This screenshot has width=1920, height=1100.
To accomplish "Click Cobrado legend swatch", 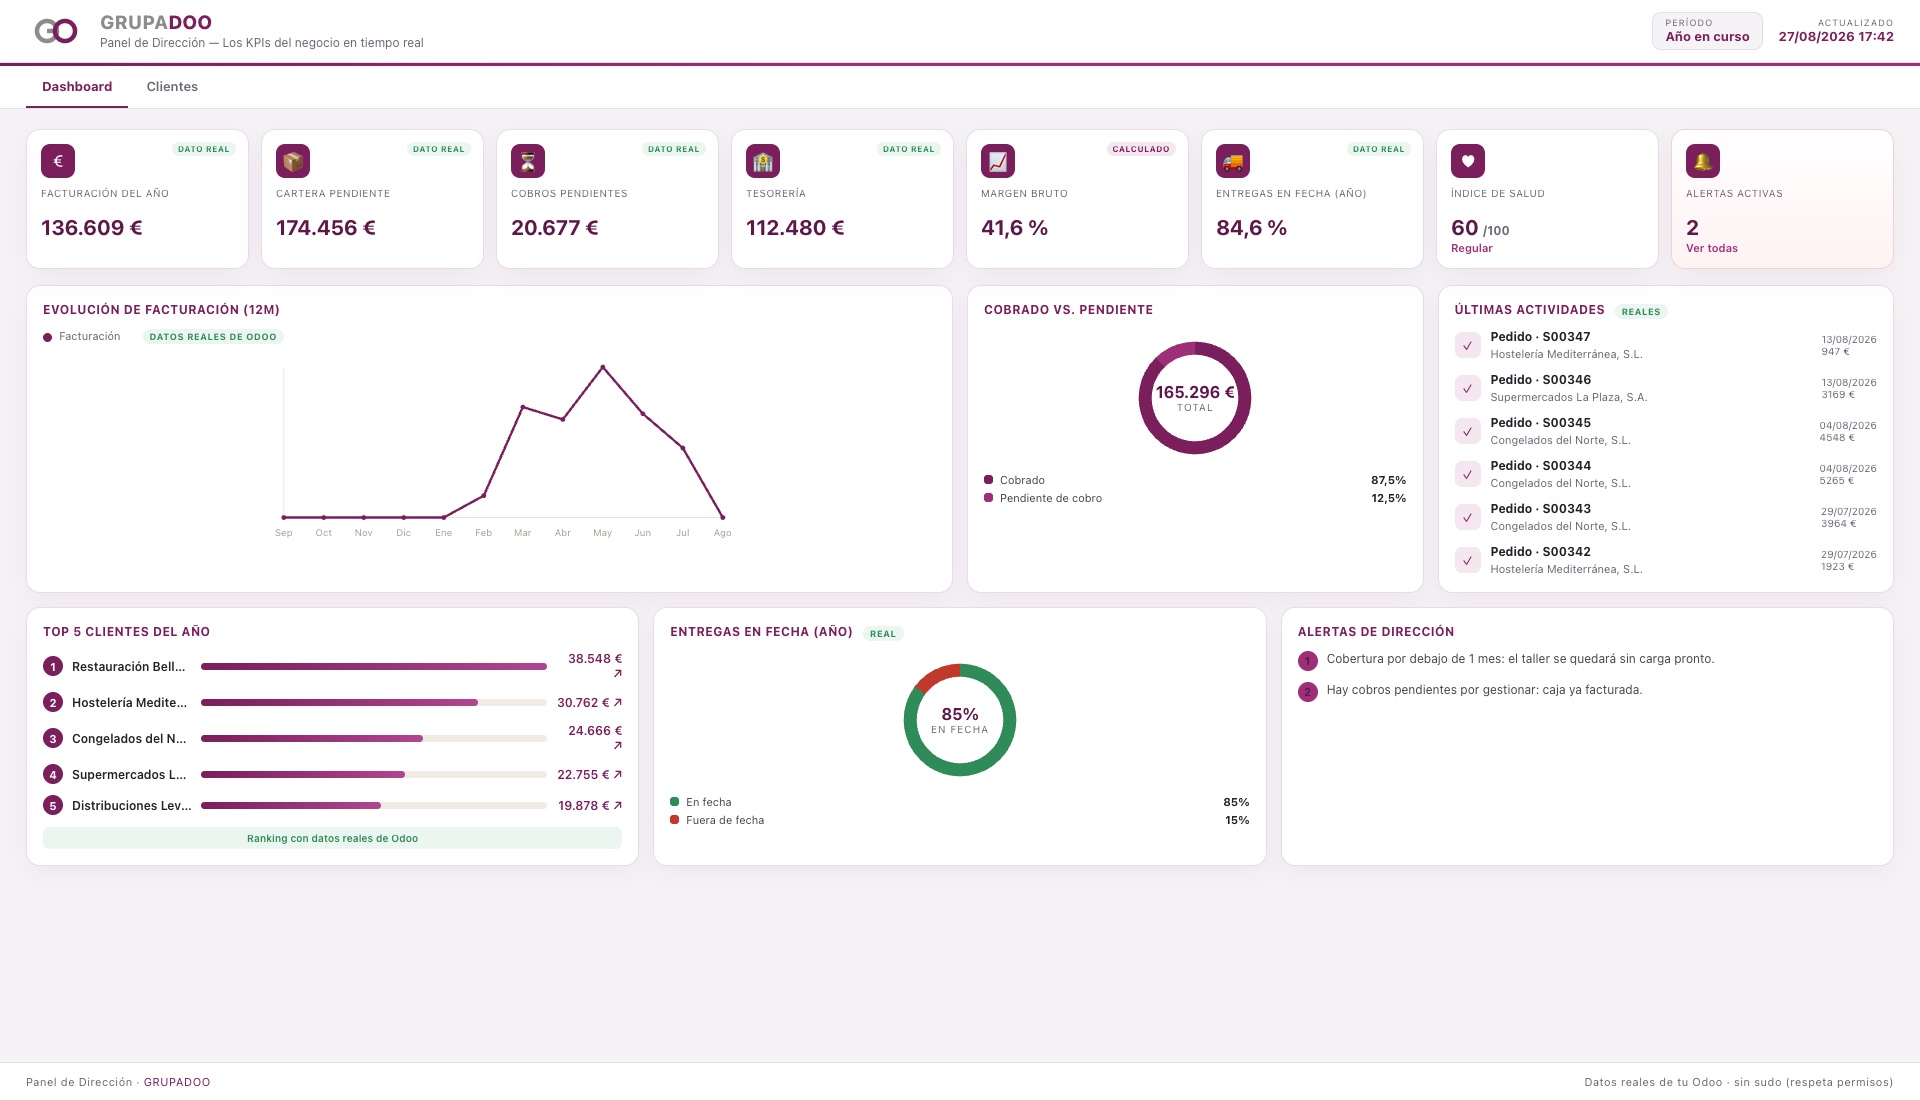I will (988, 480).
